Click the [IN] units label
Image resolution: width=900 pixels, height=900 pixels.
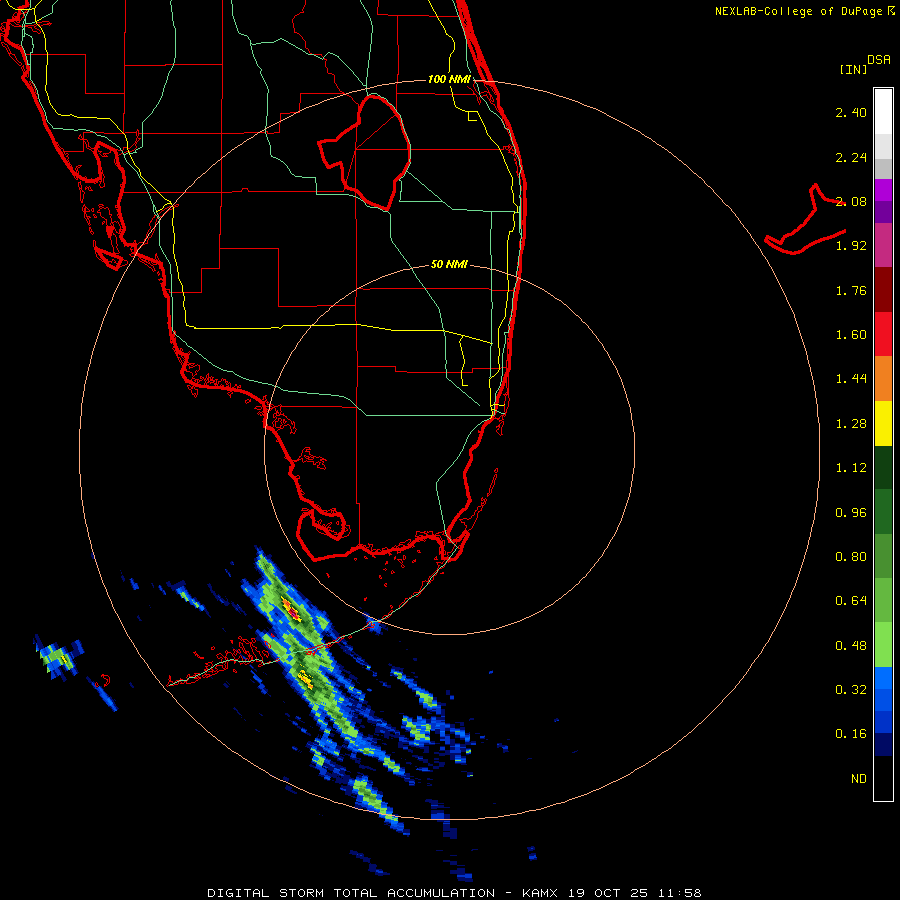854,69
